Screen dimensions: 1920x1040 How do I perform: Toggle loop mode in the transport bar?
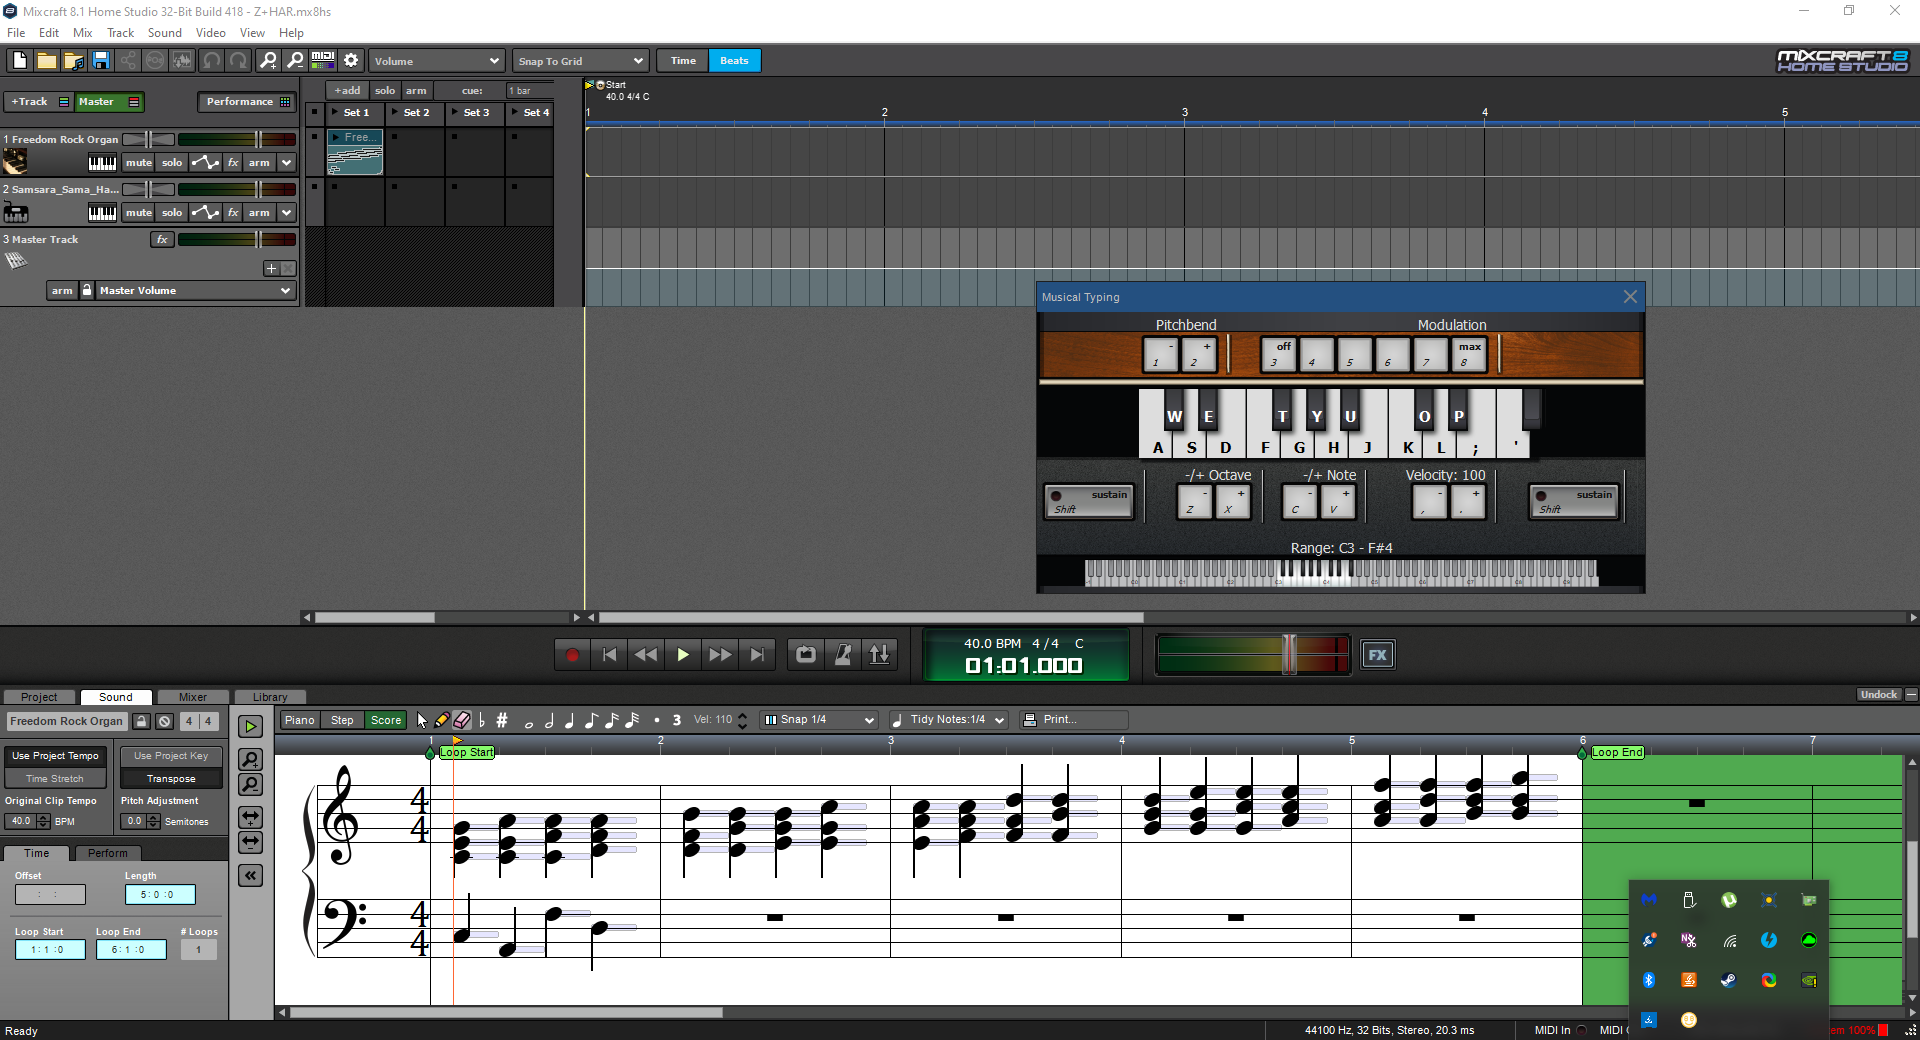[x=806, y=655]
